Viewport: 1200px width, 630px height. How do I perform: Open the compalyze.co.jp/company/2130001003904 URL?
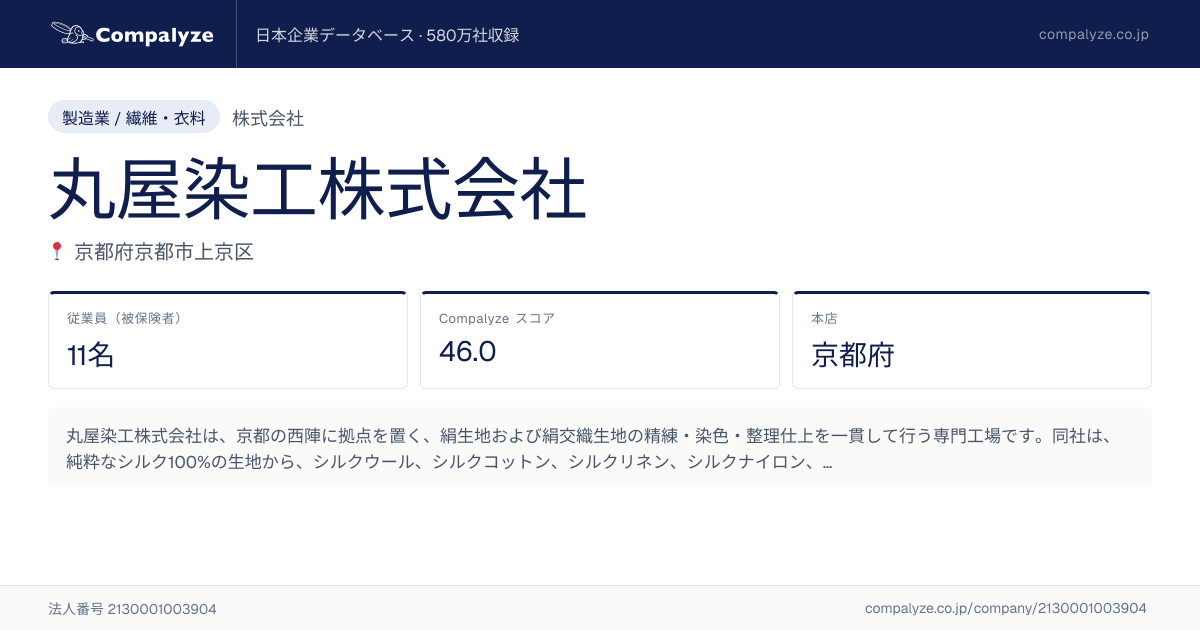click(1005, 608)
